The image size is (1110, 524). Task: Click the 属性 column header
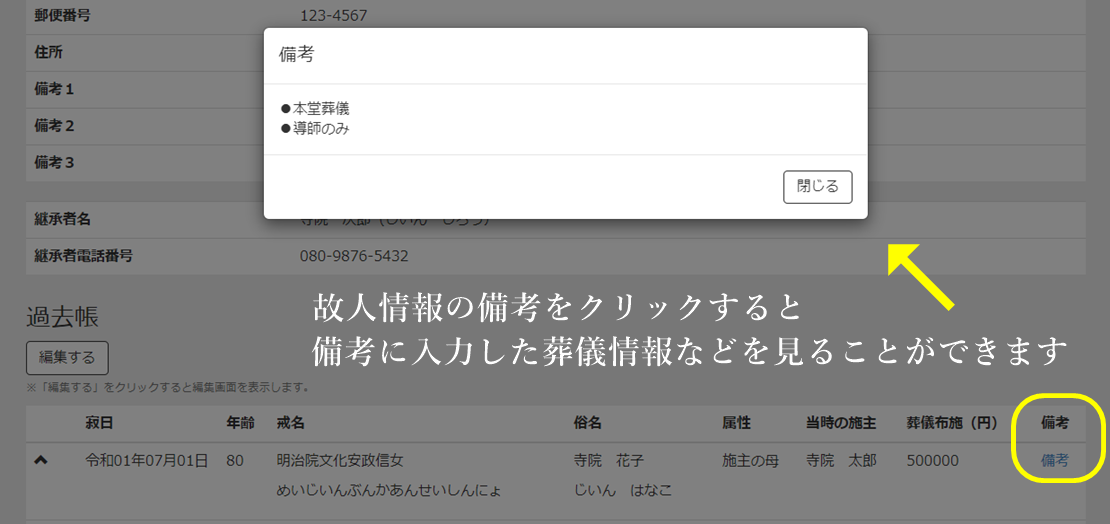(x=736, y=423)
